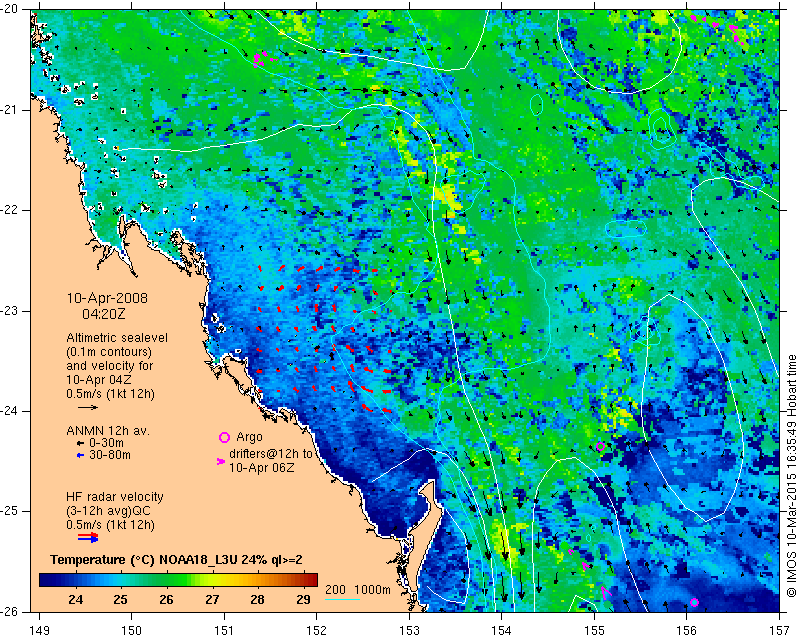
Task: Click the -25 latitude axis label
Action: (10, 511)
